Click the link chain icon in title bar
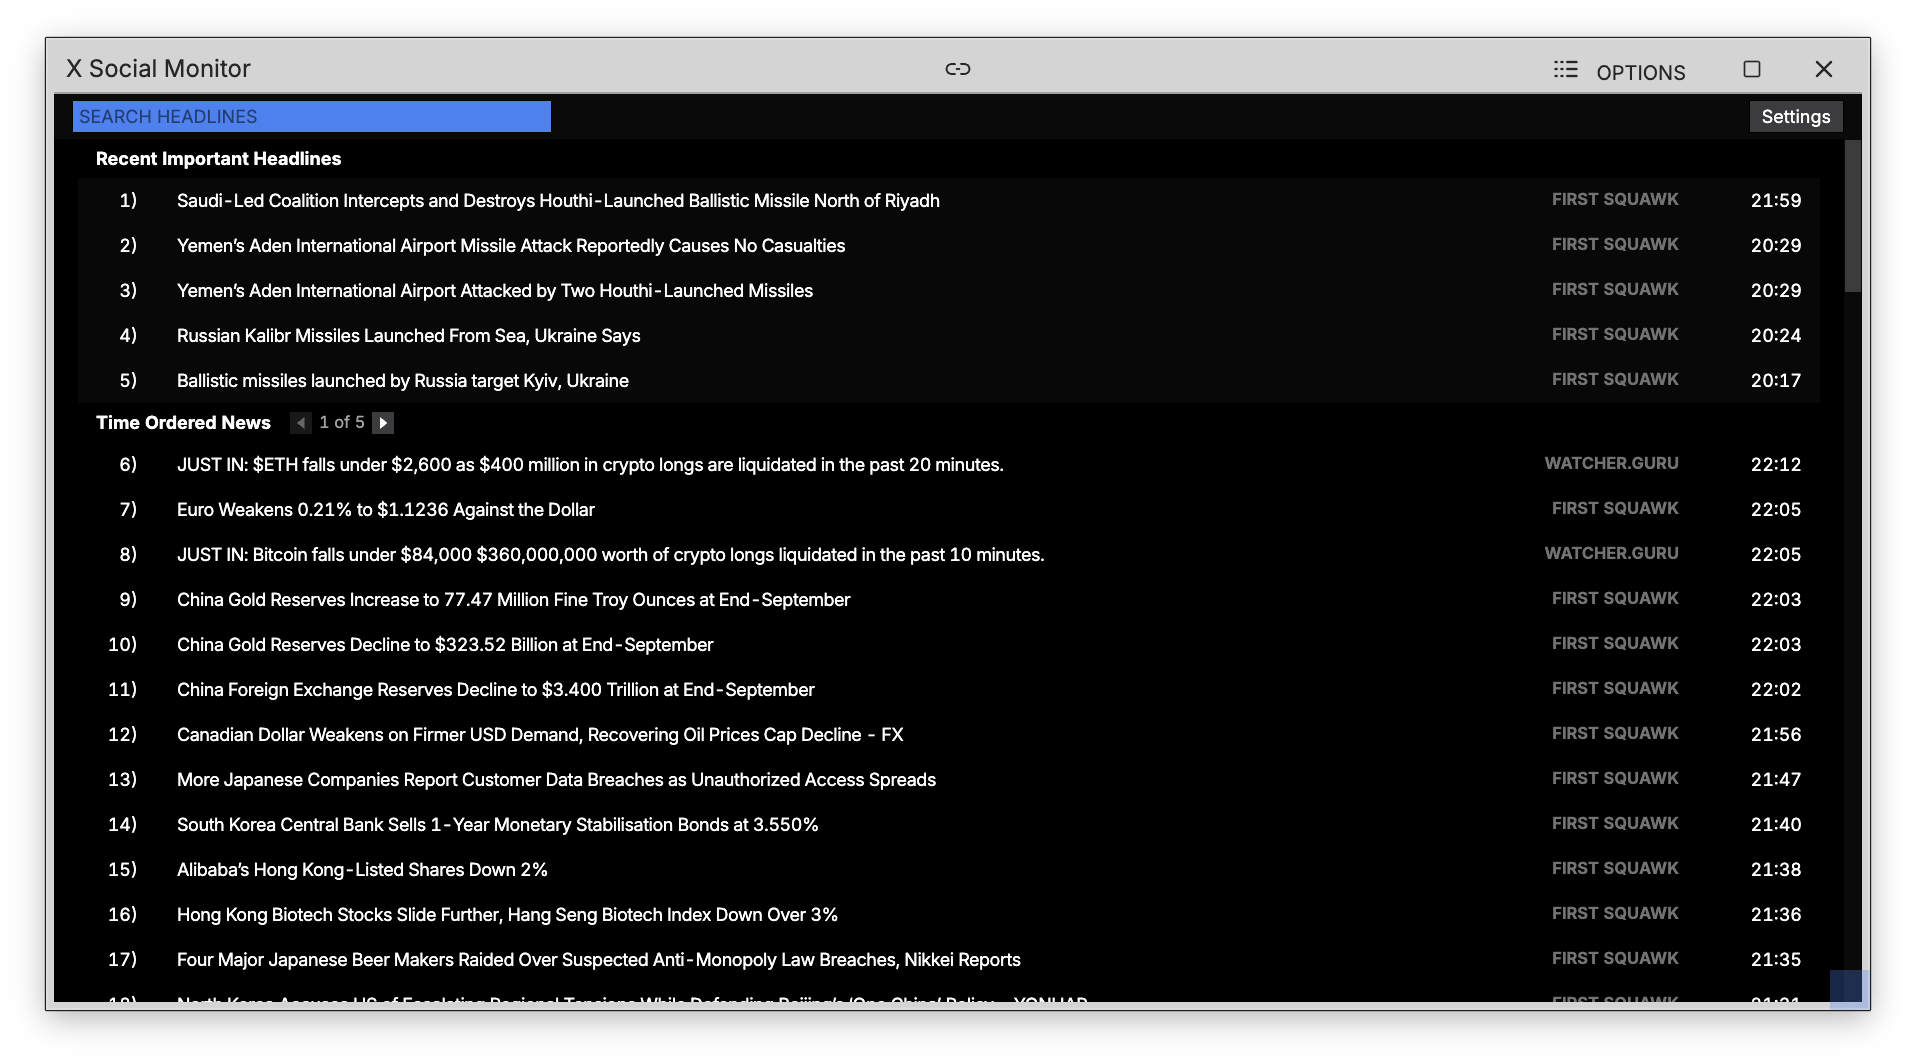The image size is (1916, 1064). [957, 69]
